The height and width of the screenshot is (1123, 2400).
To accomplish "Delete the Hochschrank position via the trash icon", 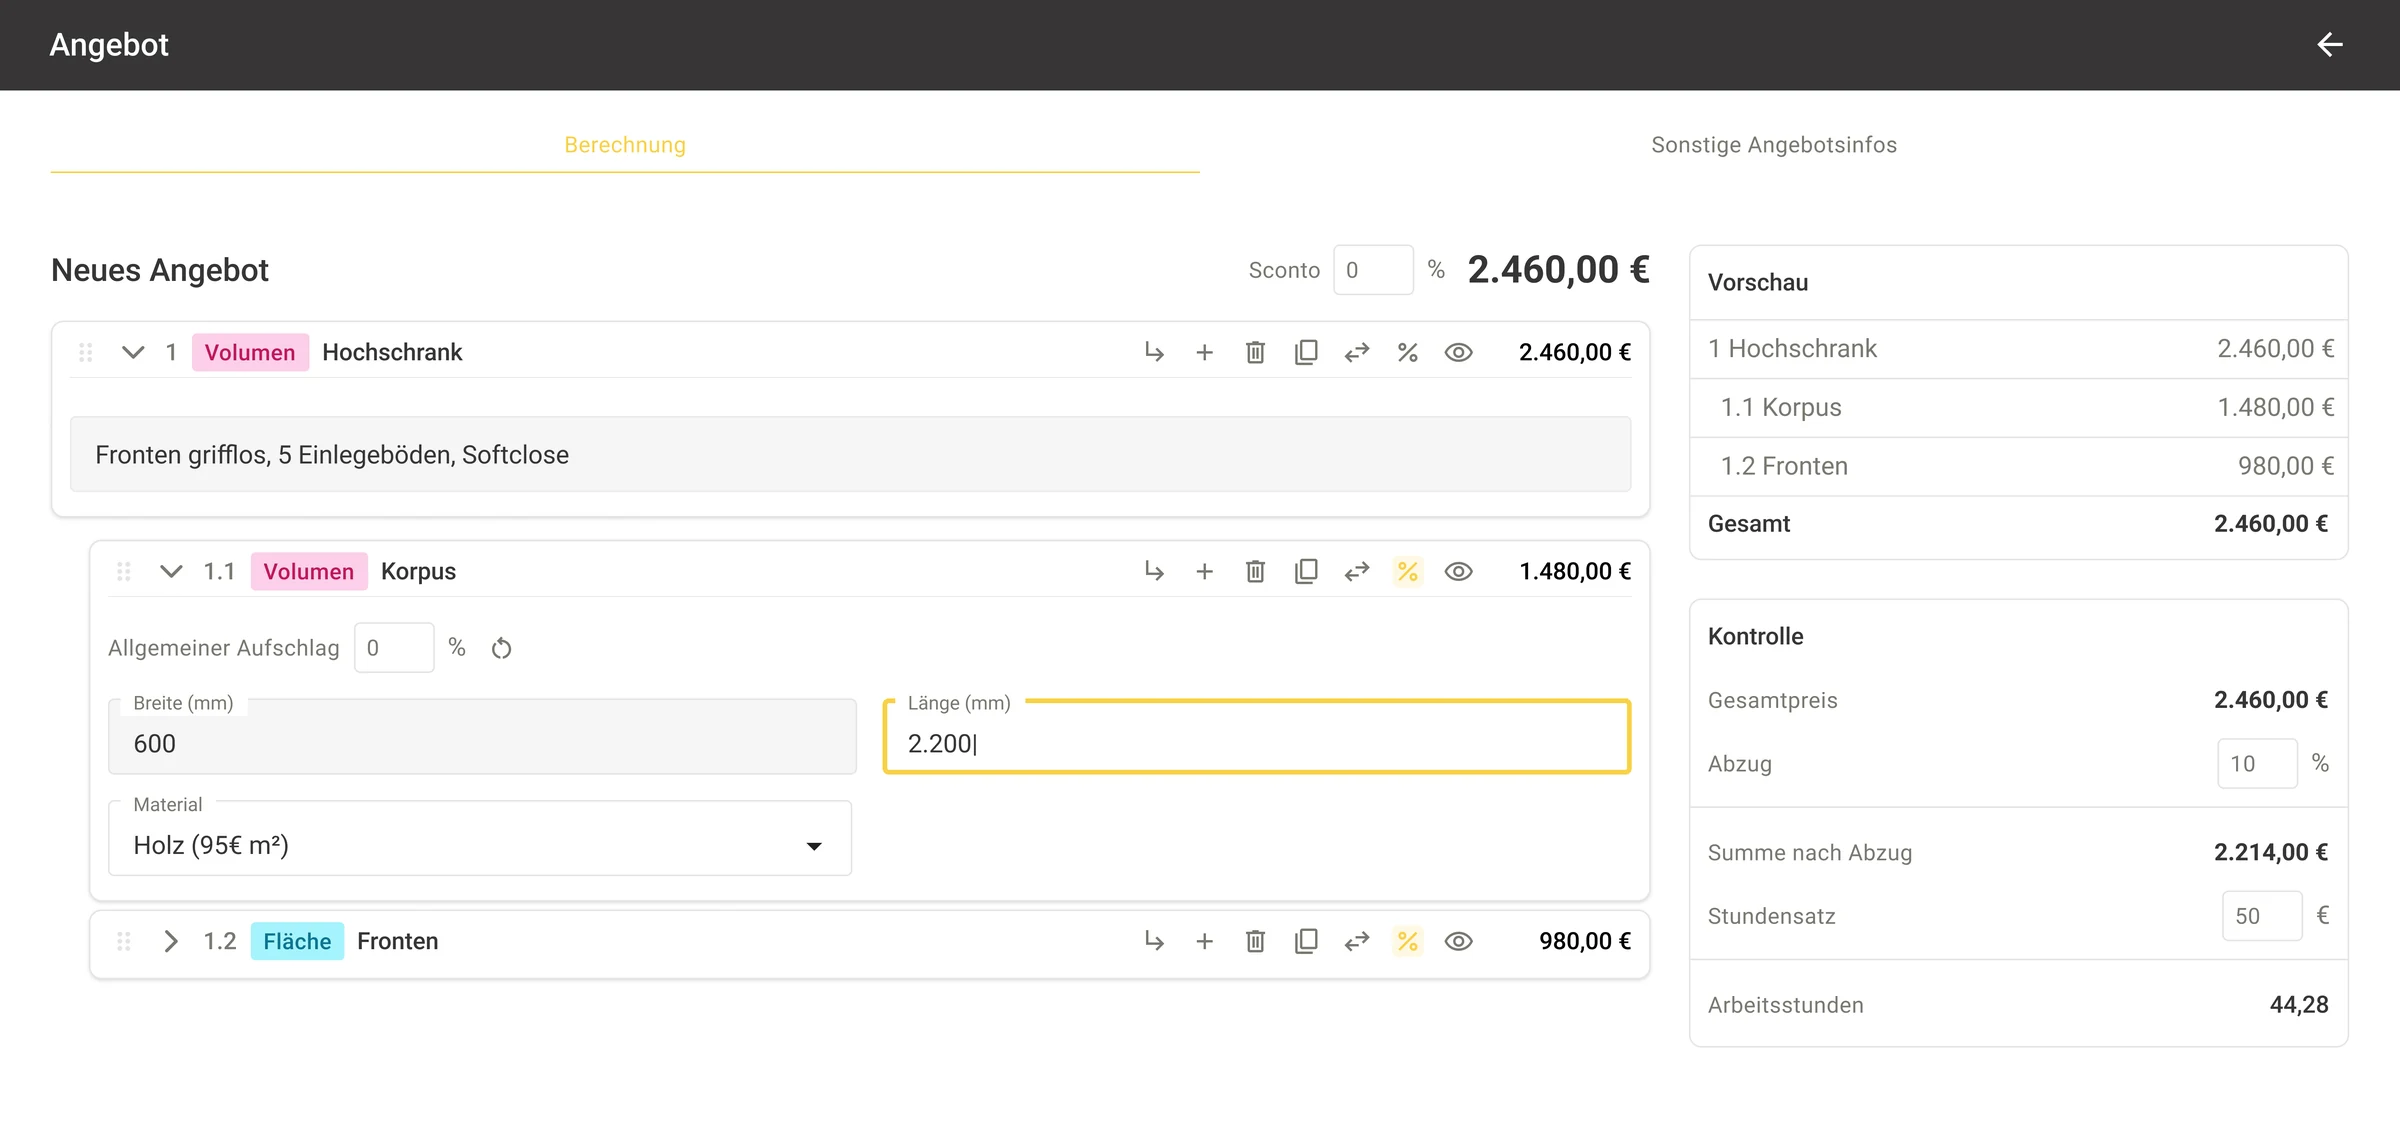I will (x=1255, y=352).
